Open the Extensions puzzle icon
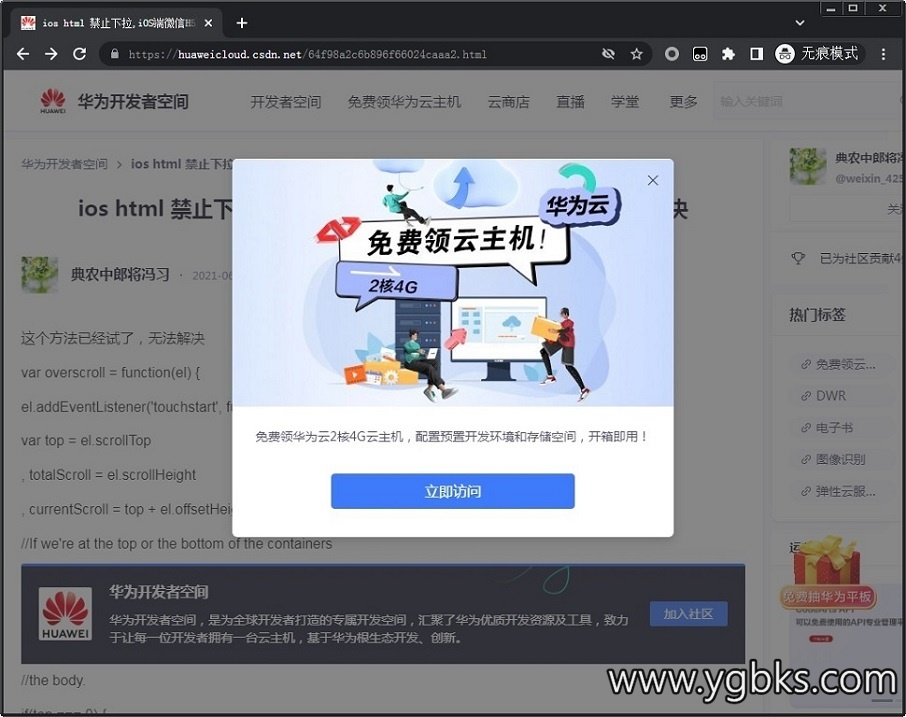 click(x=728, y=54)
